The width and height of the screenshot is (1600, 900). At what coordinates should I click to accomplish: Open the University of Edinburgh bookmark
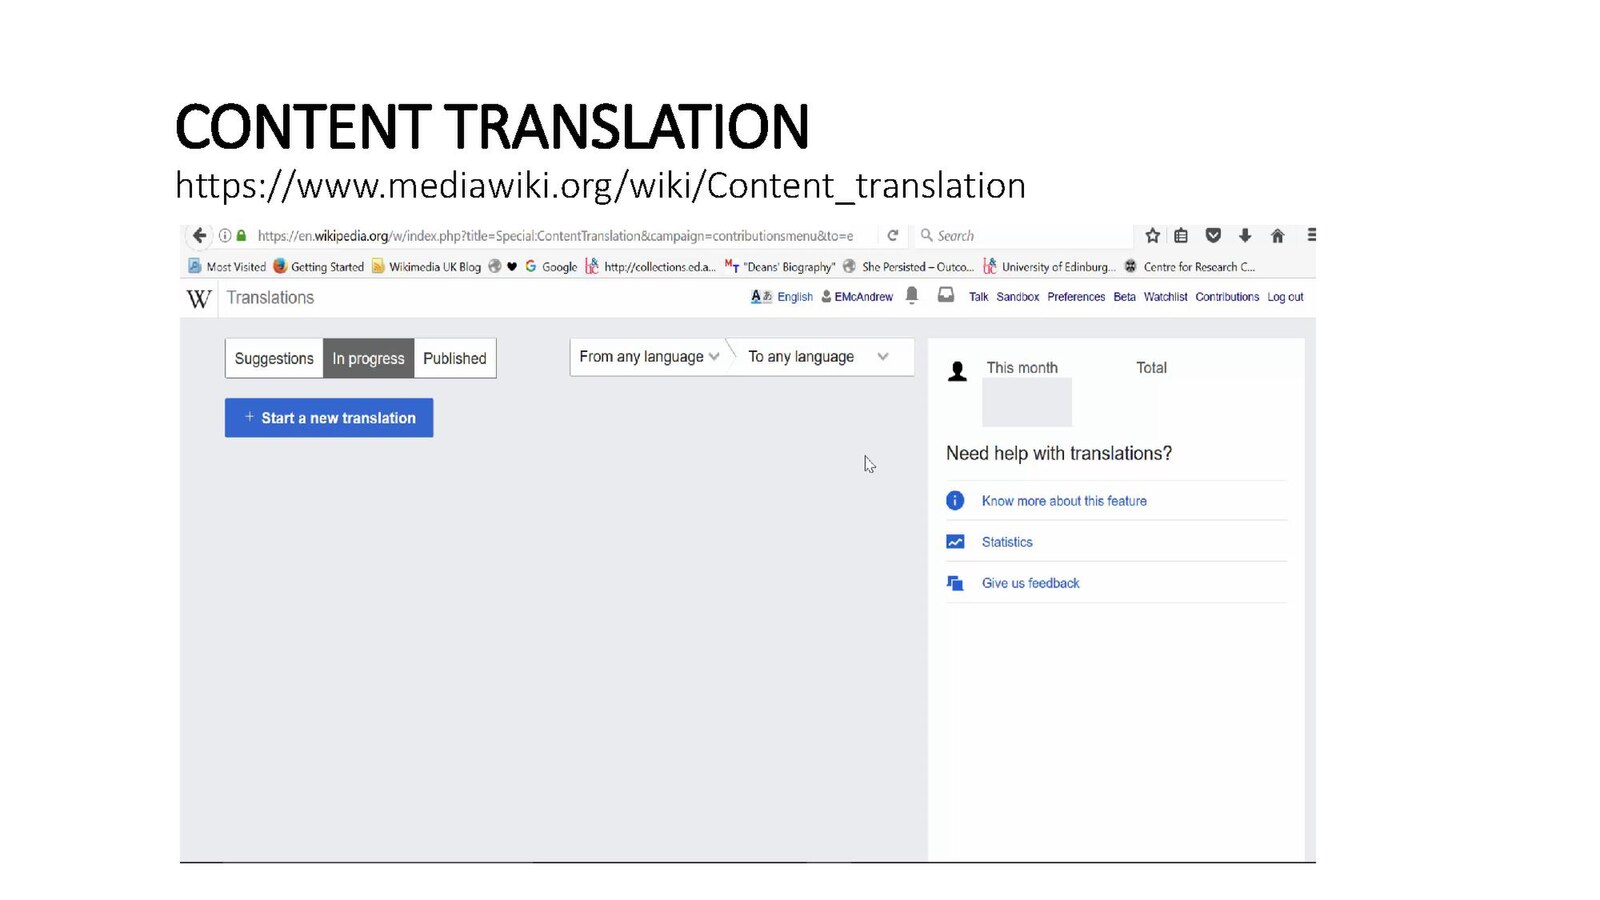pos(1049,266)
